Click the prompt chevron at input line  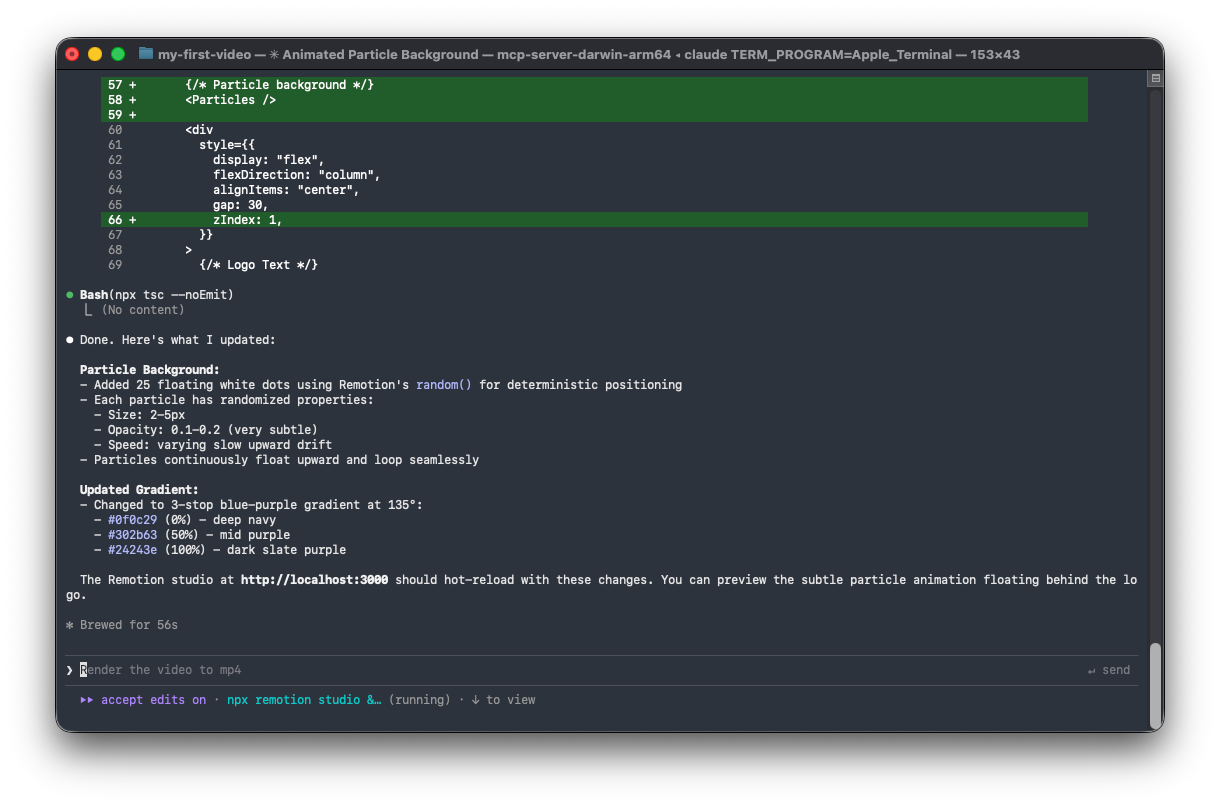click(x=69, y=670)
